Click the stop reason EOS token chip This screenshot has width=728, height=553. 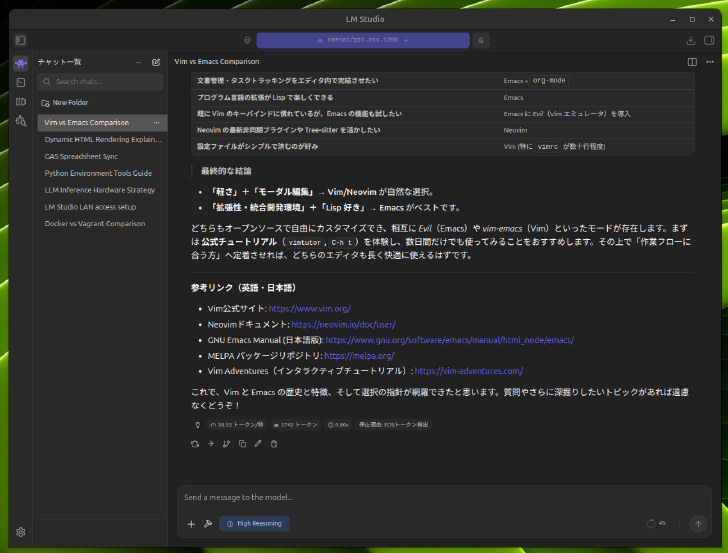pos(393,425)
